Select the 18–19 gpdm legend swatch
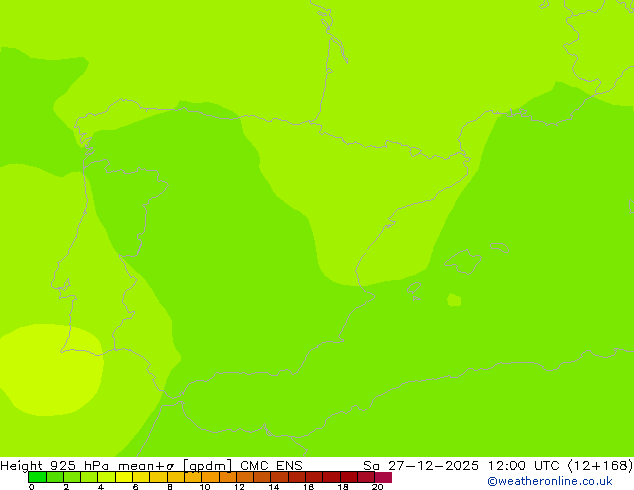The height and width of the screenshot is (490, 634). point(349,477)
